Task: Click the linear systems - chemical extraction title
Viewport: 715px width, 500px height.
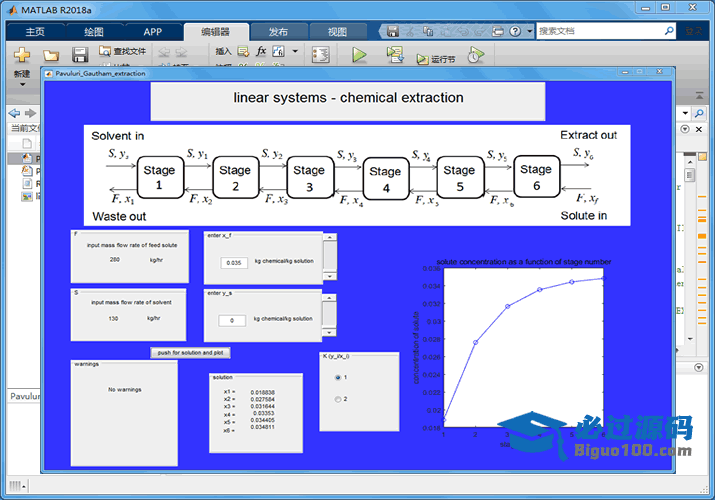Action: point(348,98)
